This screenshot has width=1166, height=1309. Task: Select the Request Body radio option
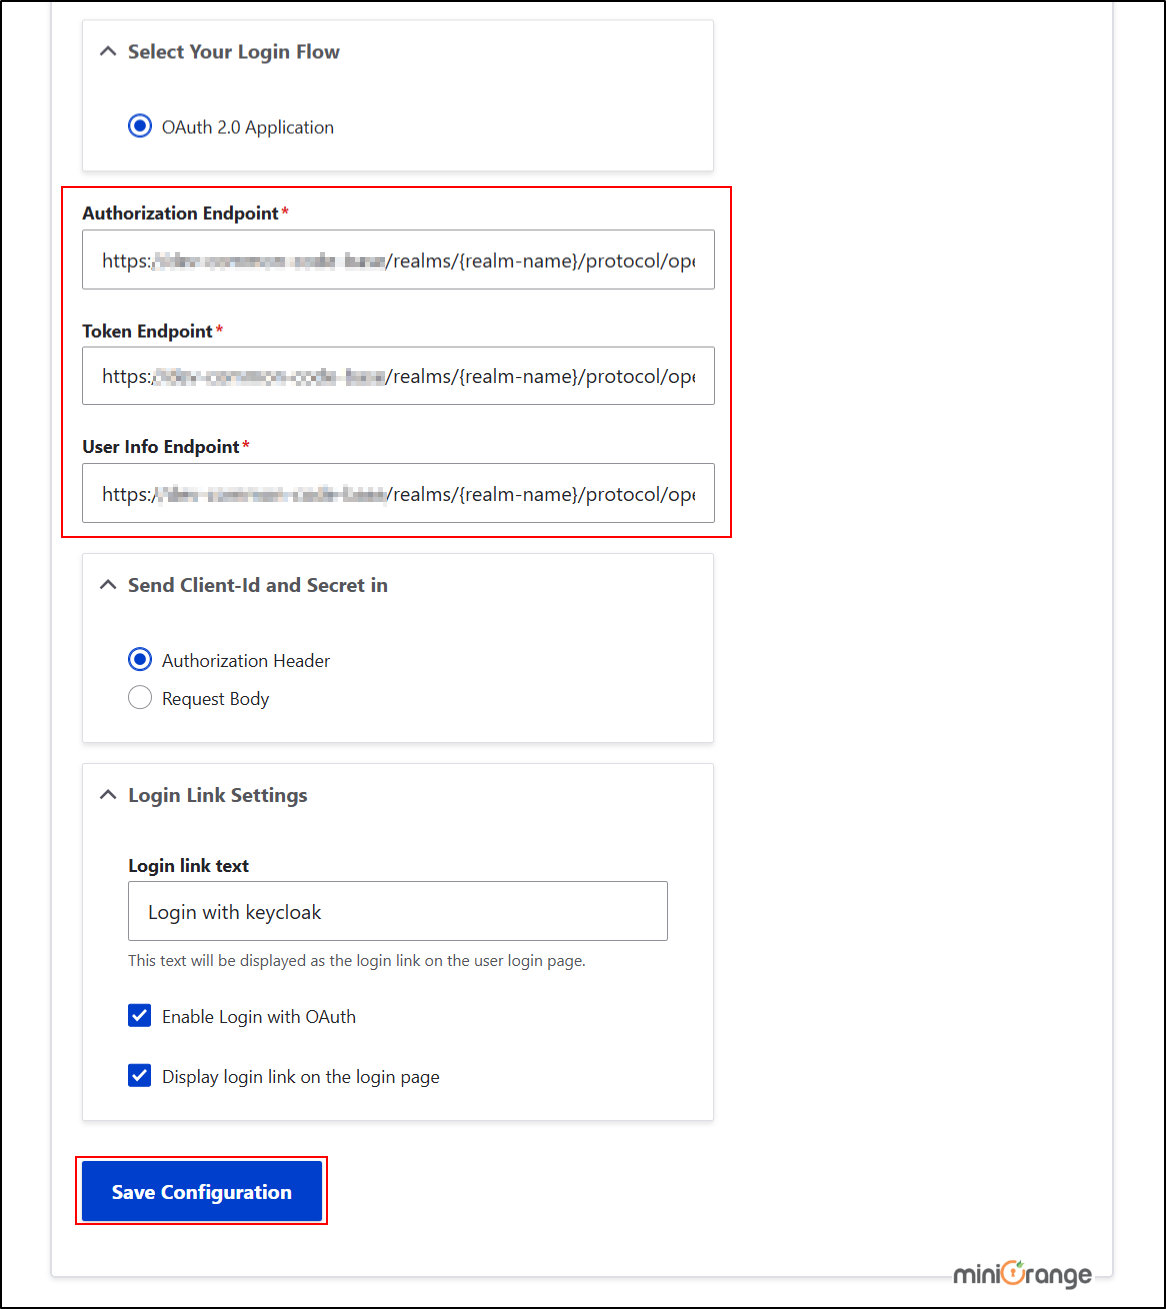[x=140, y=697]
